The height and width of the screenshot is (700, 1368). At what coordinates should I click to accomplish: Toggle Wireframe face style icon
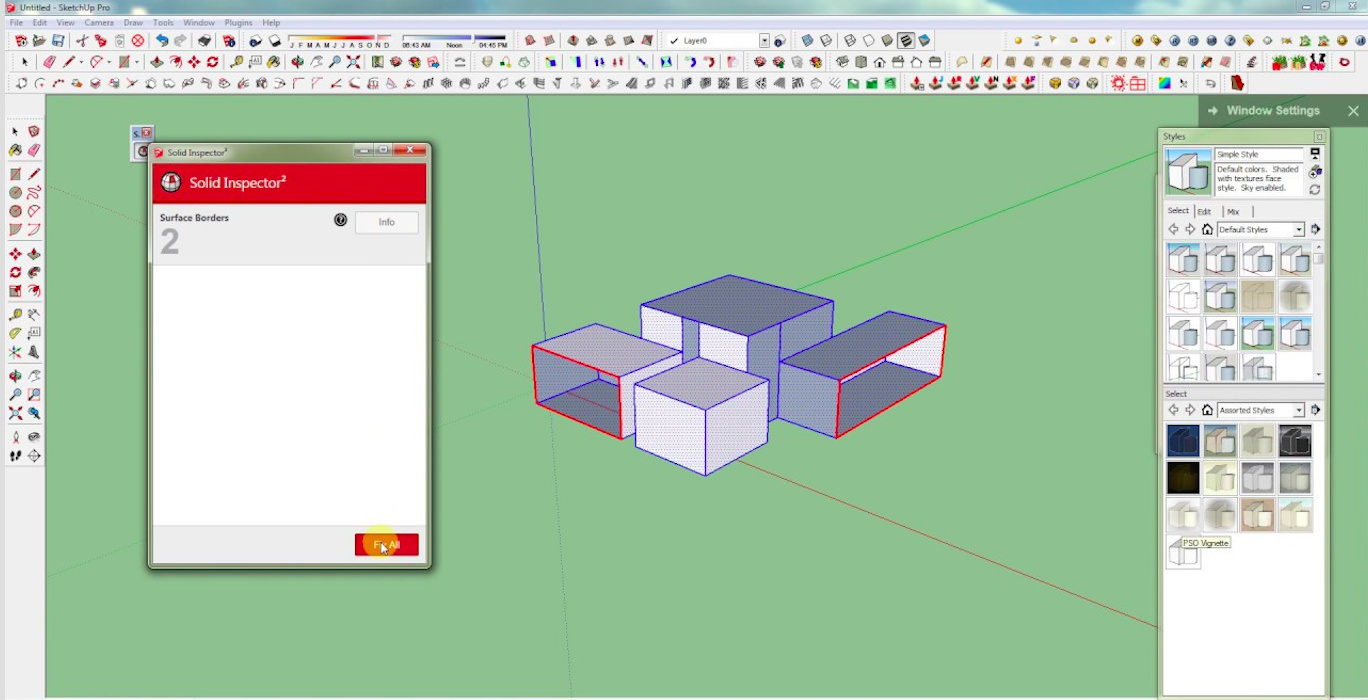(849, 41)
